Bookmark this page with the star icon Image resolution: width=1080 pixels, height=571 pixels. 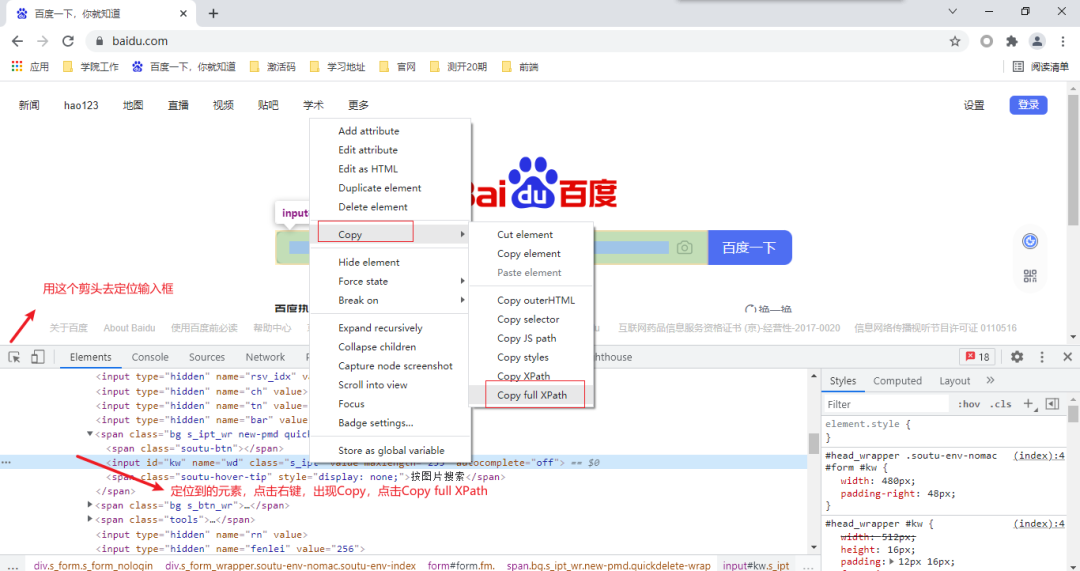click(x=955, y=41)
